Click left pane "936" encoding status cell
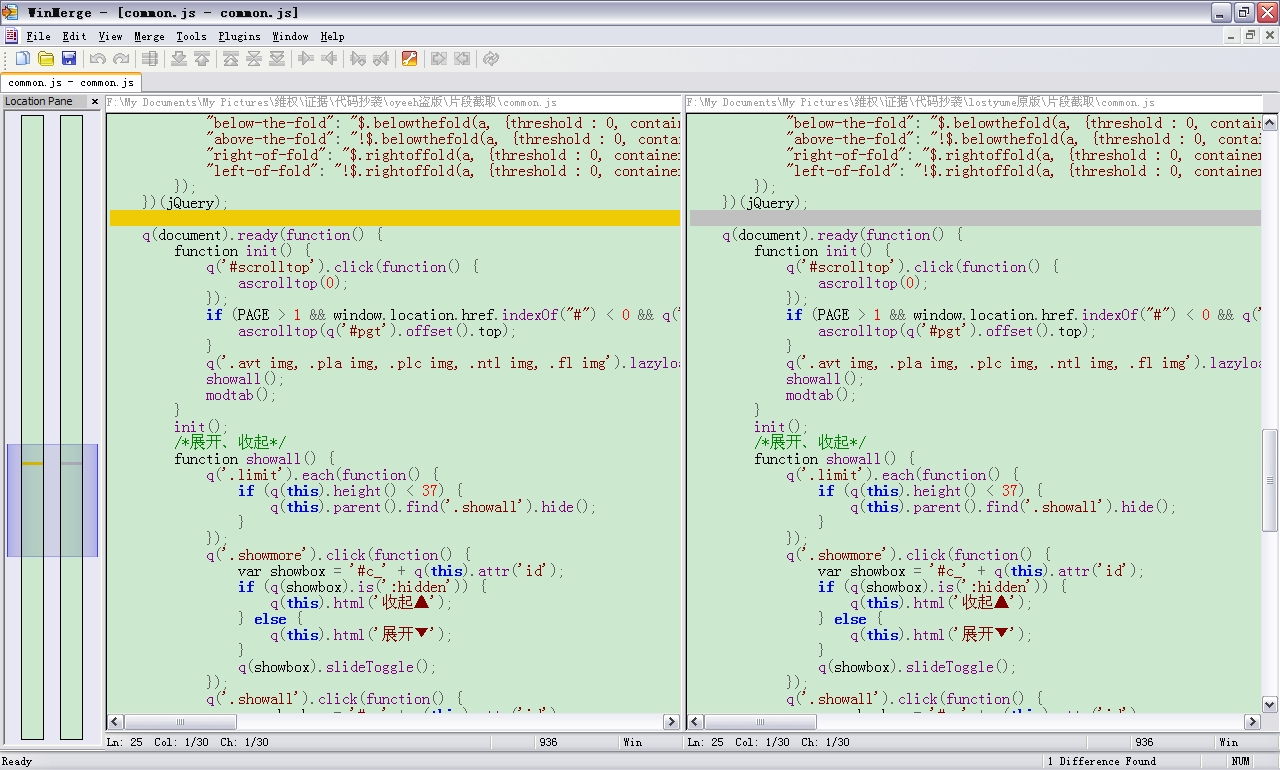Image resolution: width=1280 pixels, height=770 pixels. point(548,742)
